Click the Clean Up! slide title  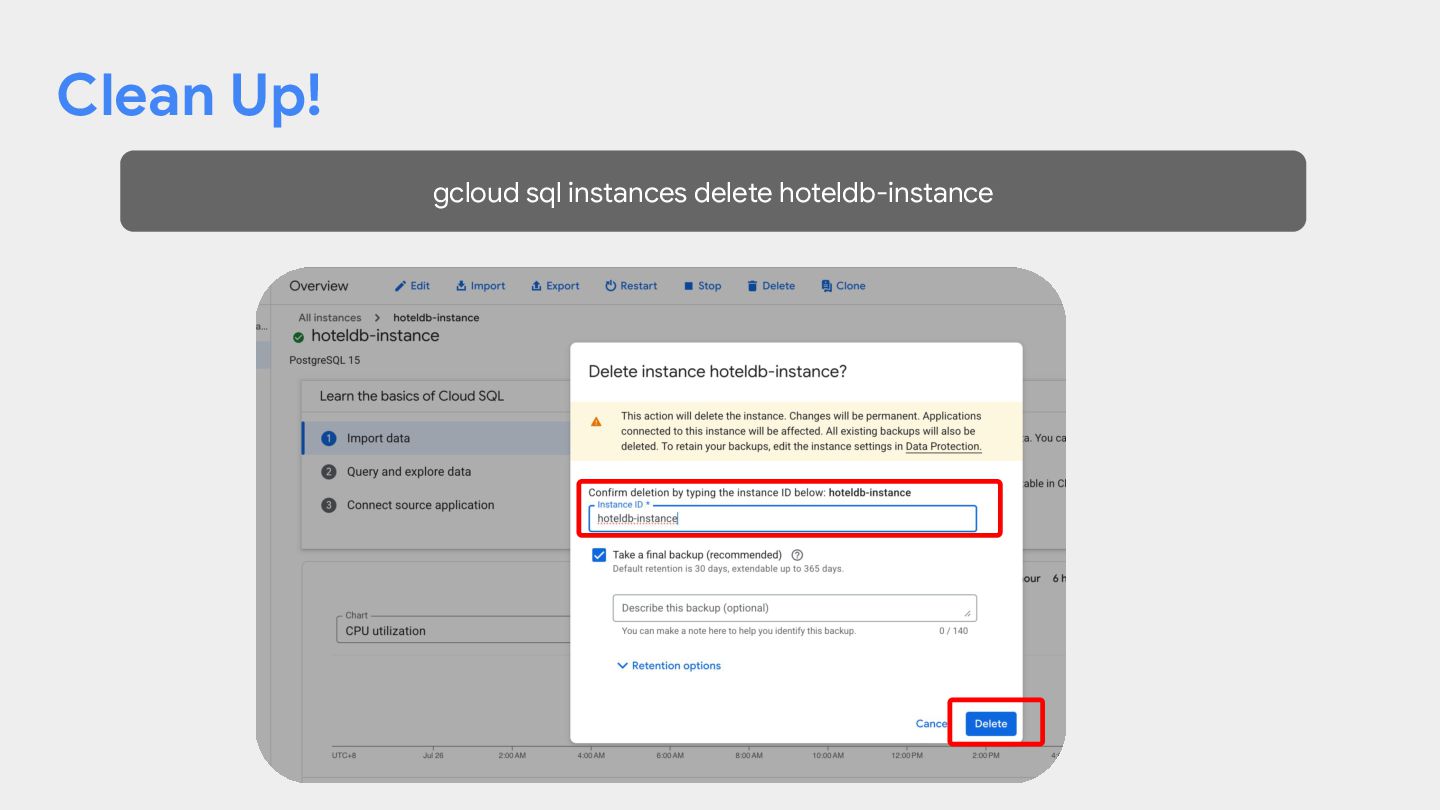tap(190, 95)
